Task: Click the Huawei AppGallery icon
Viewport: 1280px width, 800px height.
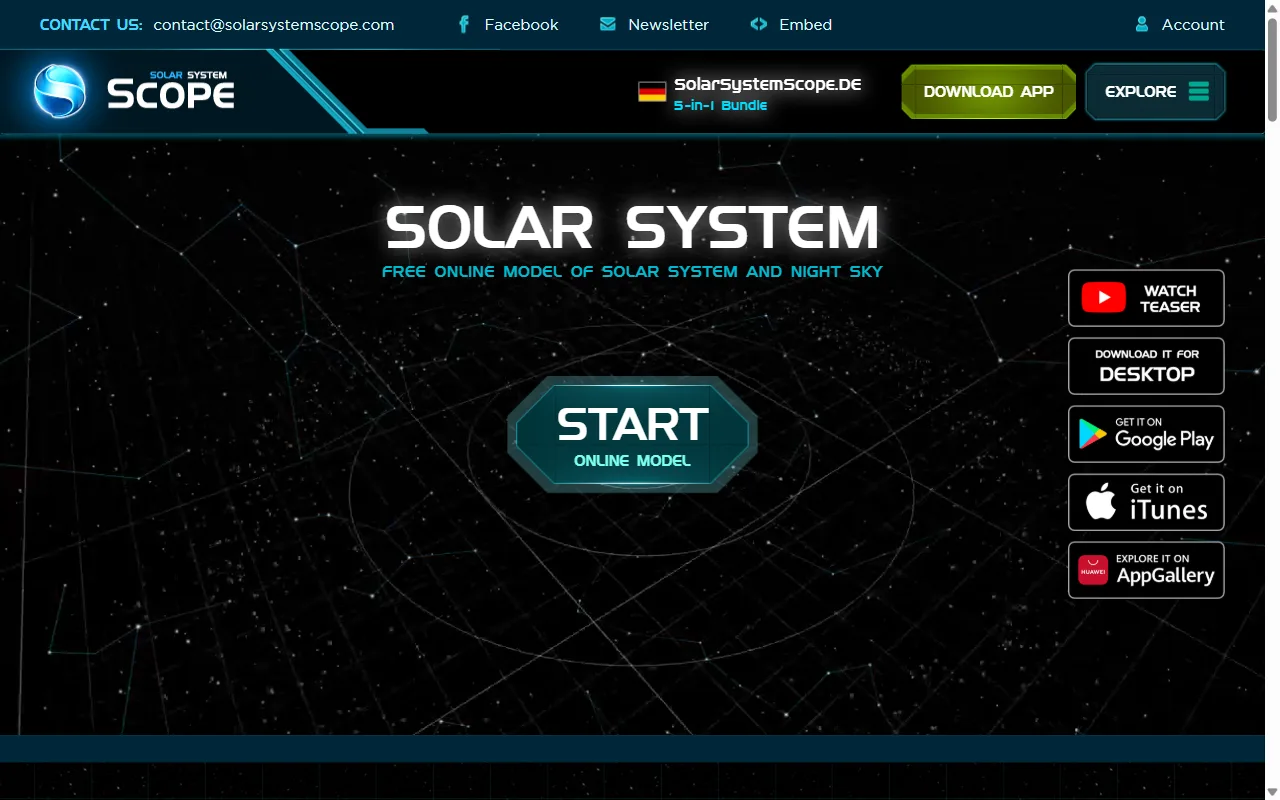Action: tap(1093, 570)
